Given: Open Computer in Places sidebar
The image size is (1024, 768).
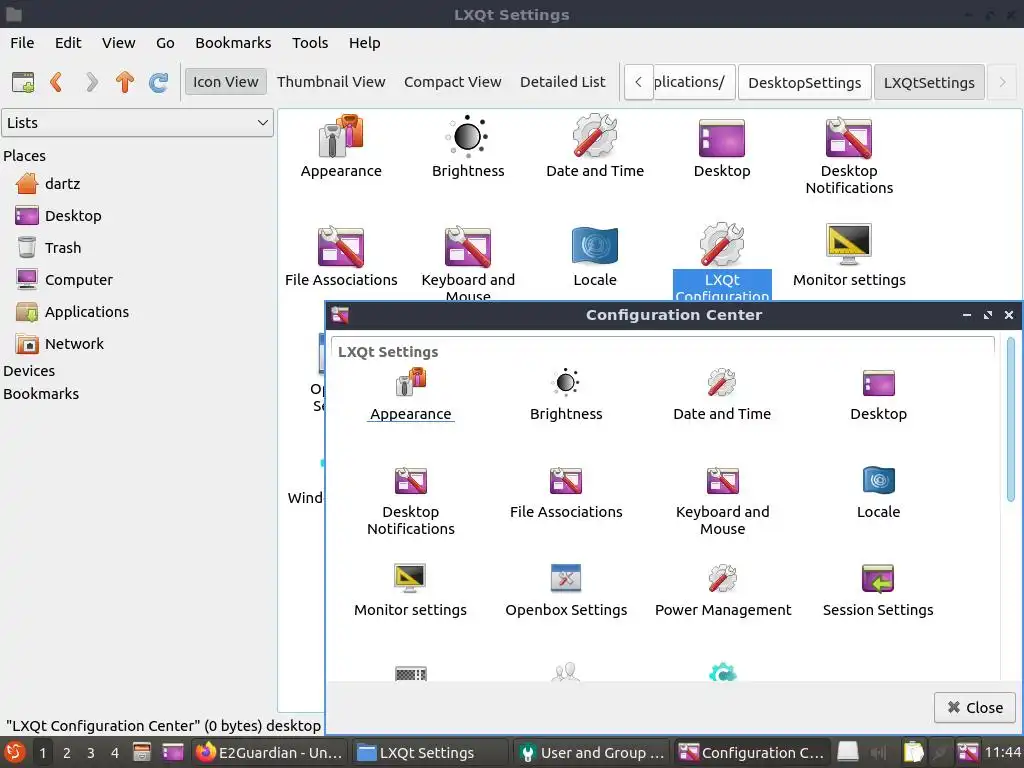Looking at the screenshot, I should (65, 280).
